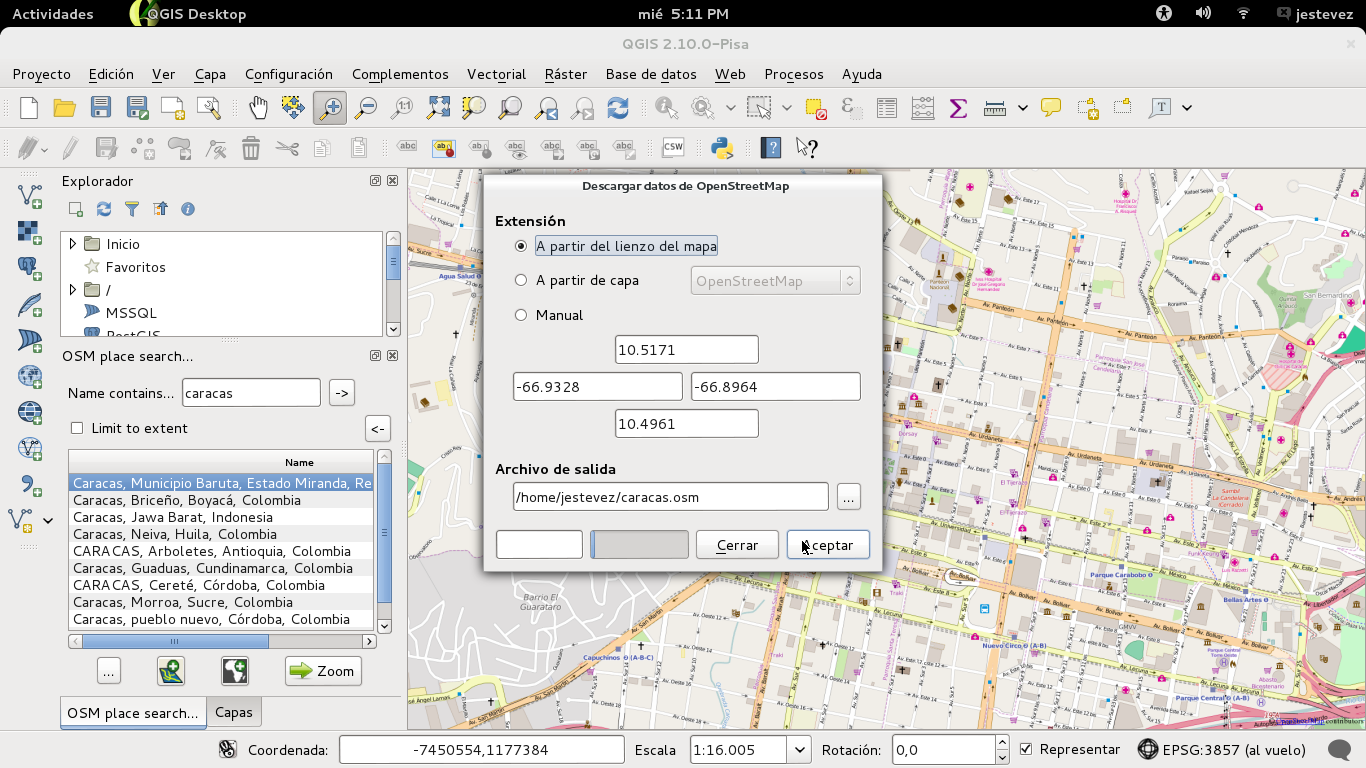Open the Complementos menu
Viewport: 1366px width, 768px height.
click(400, 74)
